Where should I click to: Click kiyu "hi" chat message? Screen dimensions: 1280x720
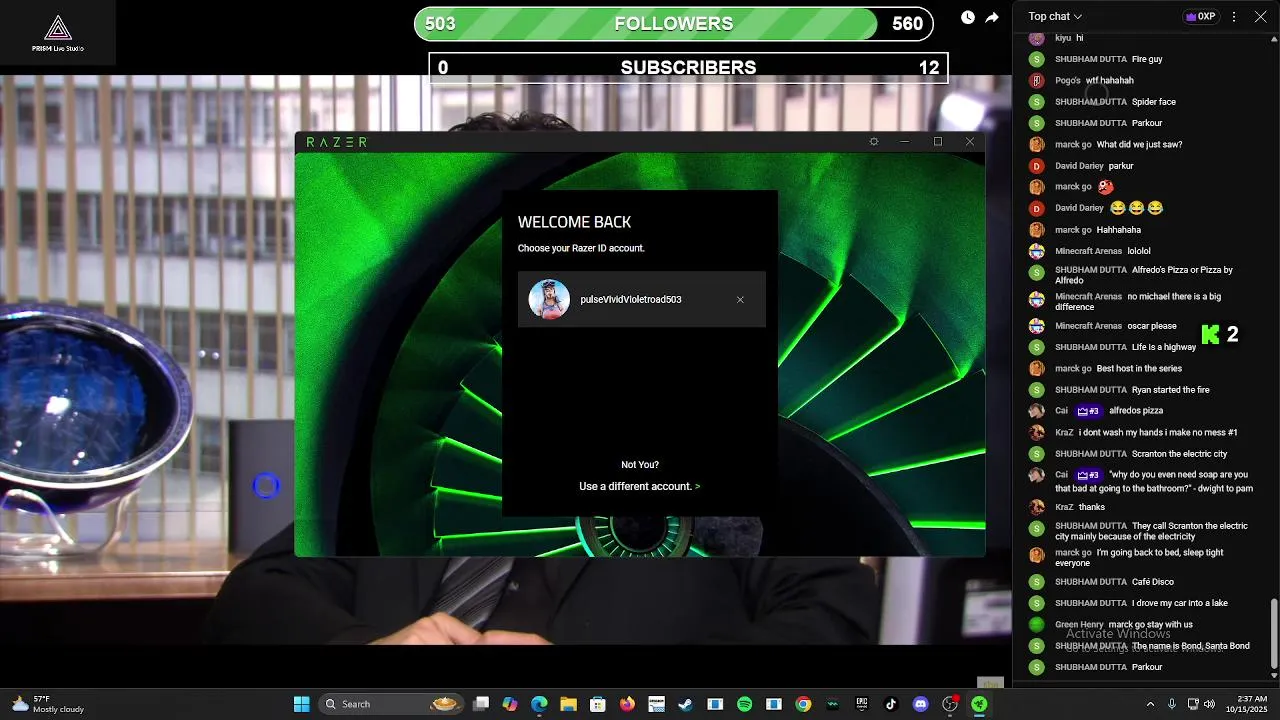point(1080,38)
